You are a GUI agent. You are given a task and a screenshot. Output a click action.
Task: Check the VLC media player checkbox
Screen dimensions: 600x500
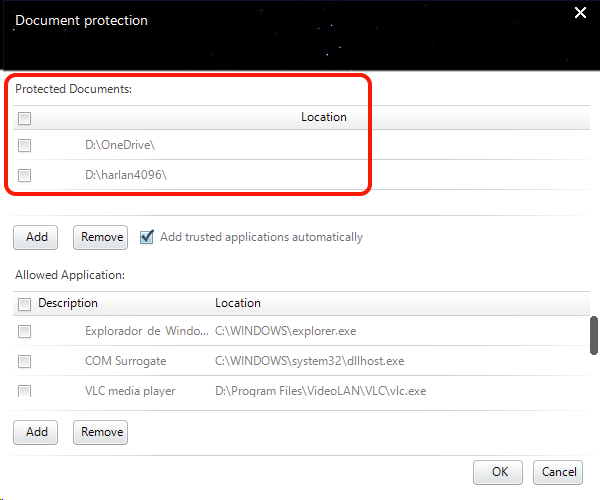[25, 391]
